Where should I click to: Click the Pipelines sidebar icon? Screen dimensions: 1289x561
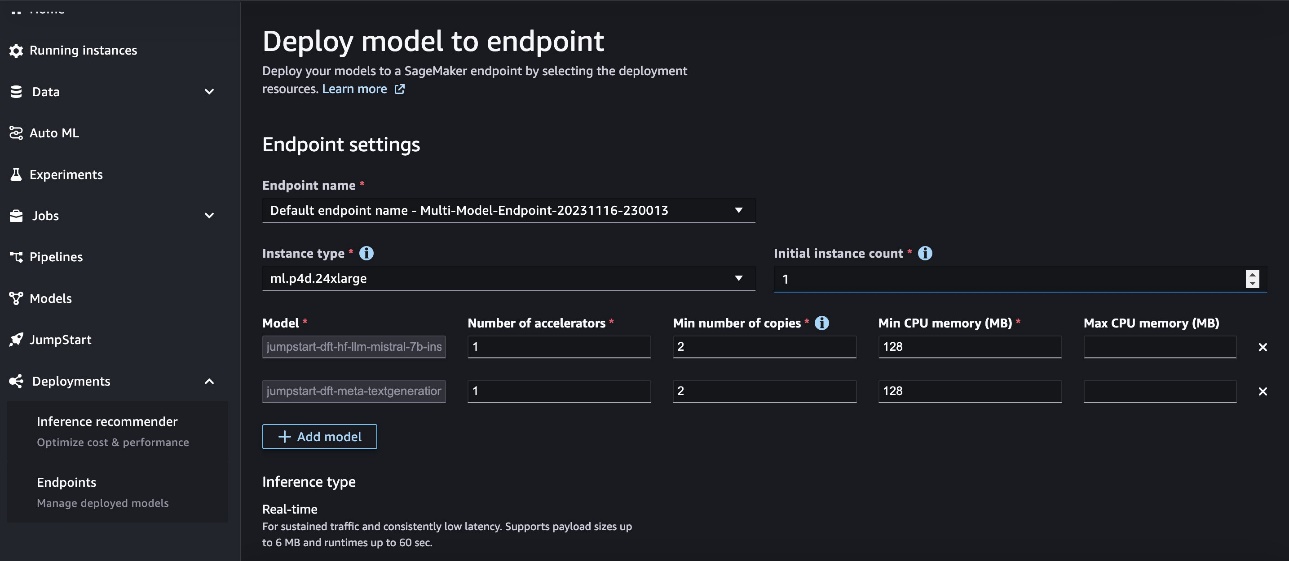coord(16,257)
